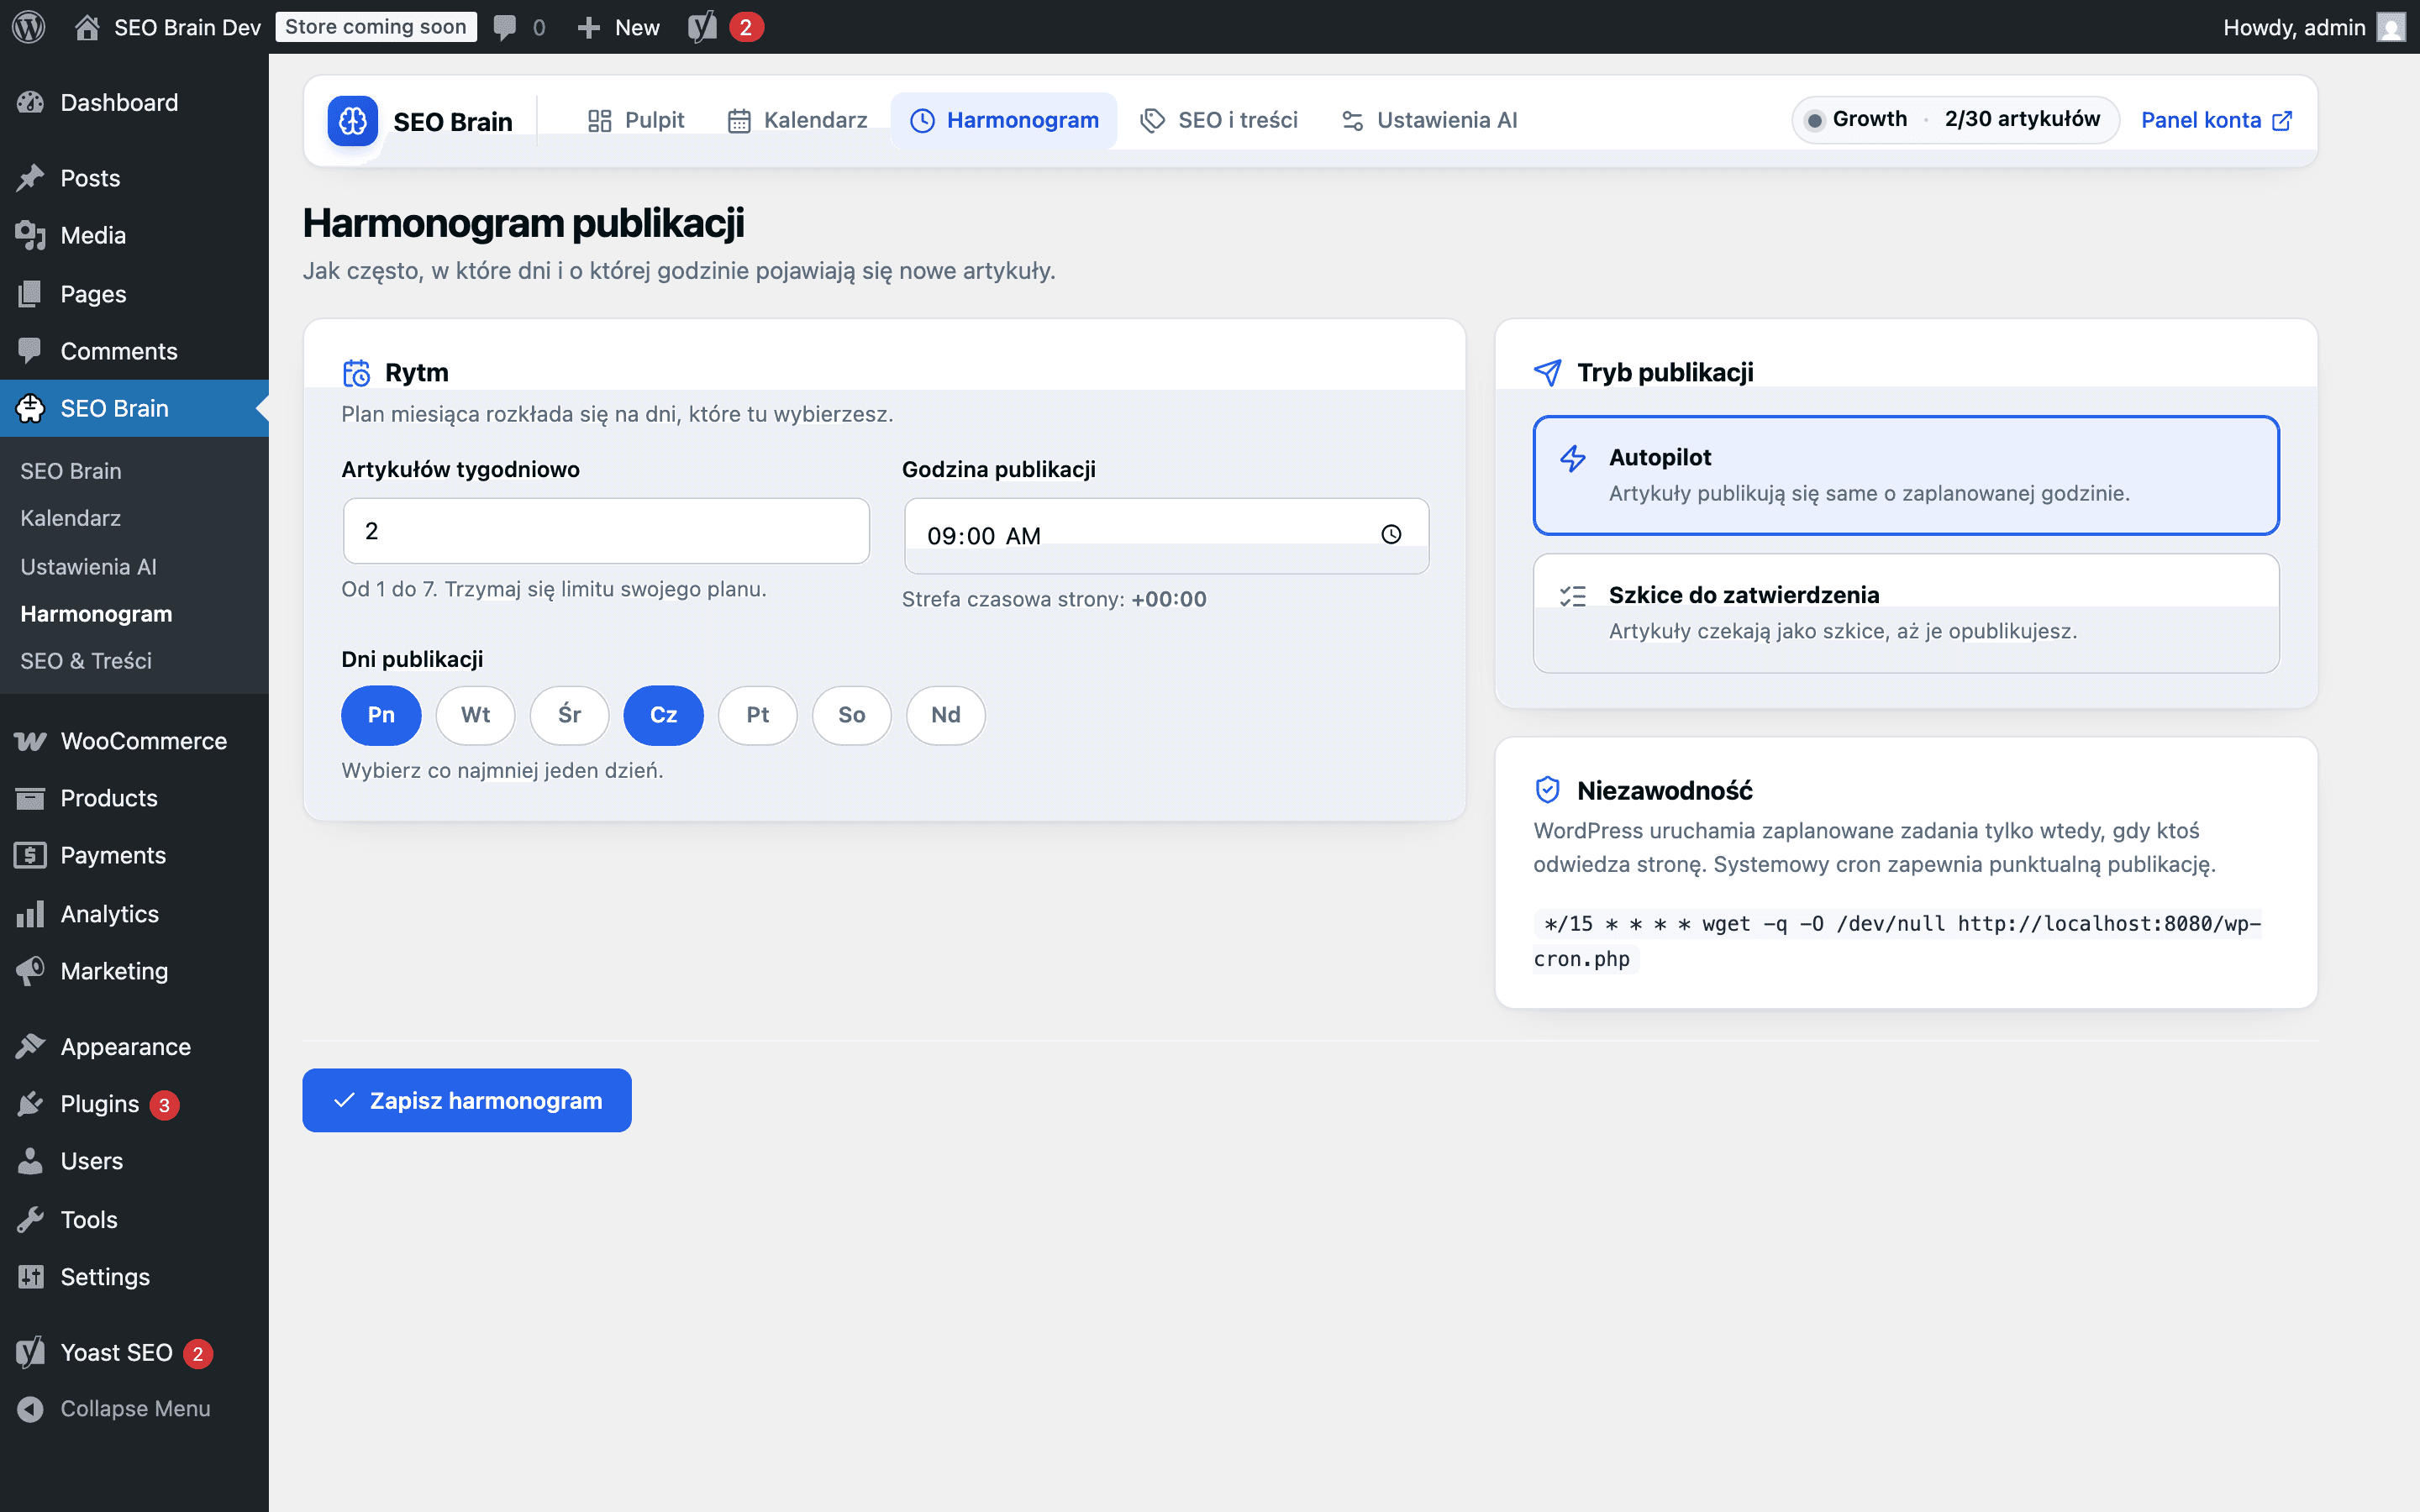Click the clock icon in time field
The image size is (2420, 1512).
(1391, 534)
